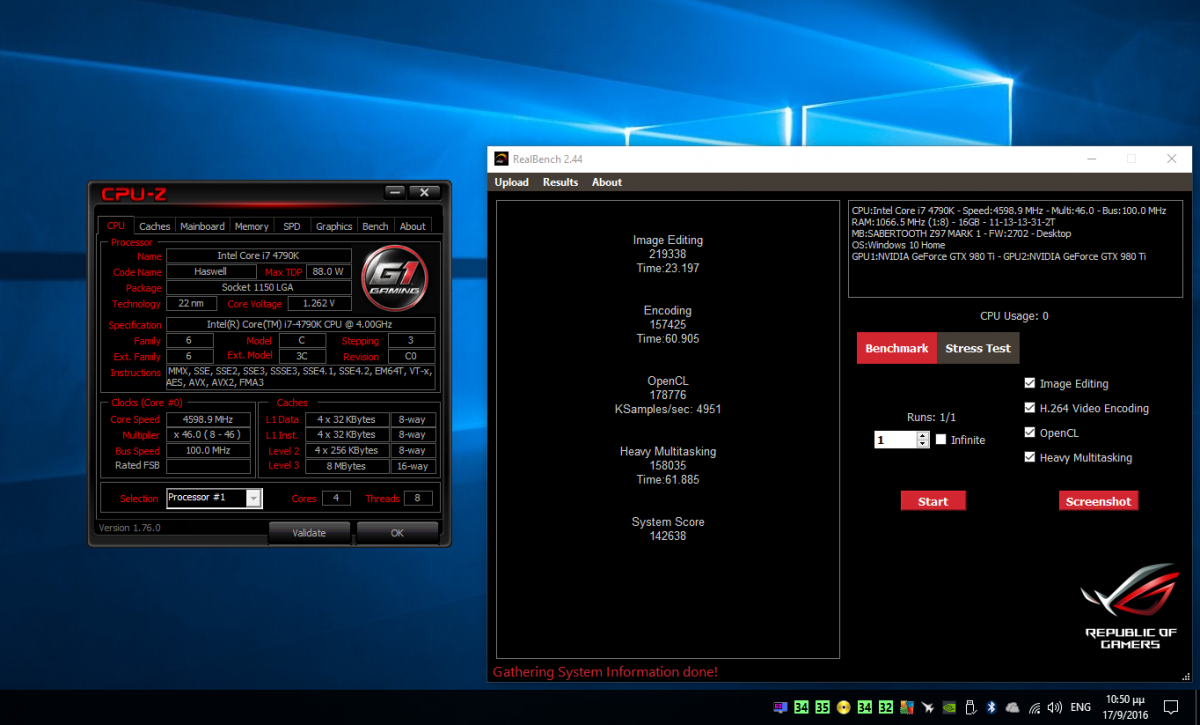Screen dimensions: 1200x725
Task: Open the About menu in RealBench
Action: pyautogui.click(x=607, y=182)
